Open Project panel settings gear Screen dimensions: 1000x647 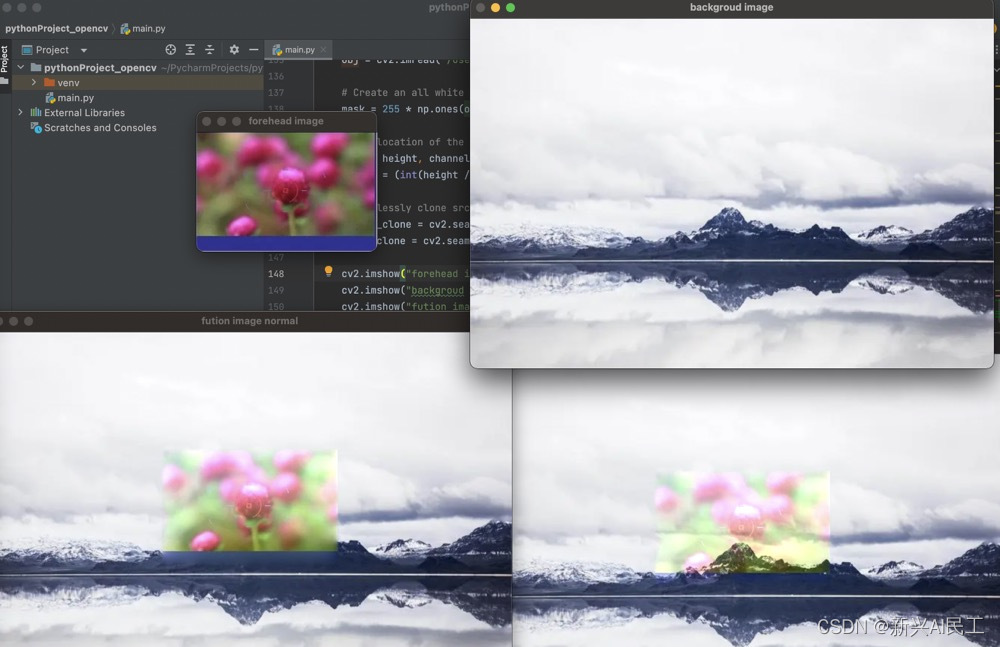point(234,50)
